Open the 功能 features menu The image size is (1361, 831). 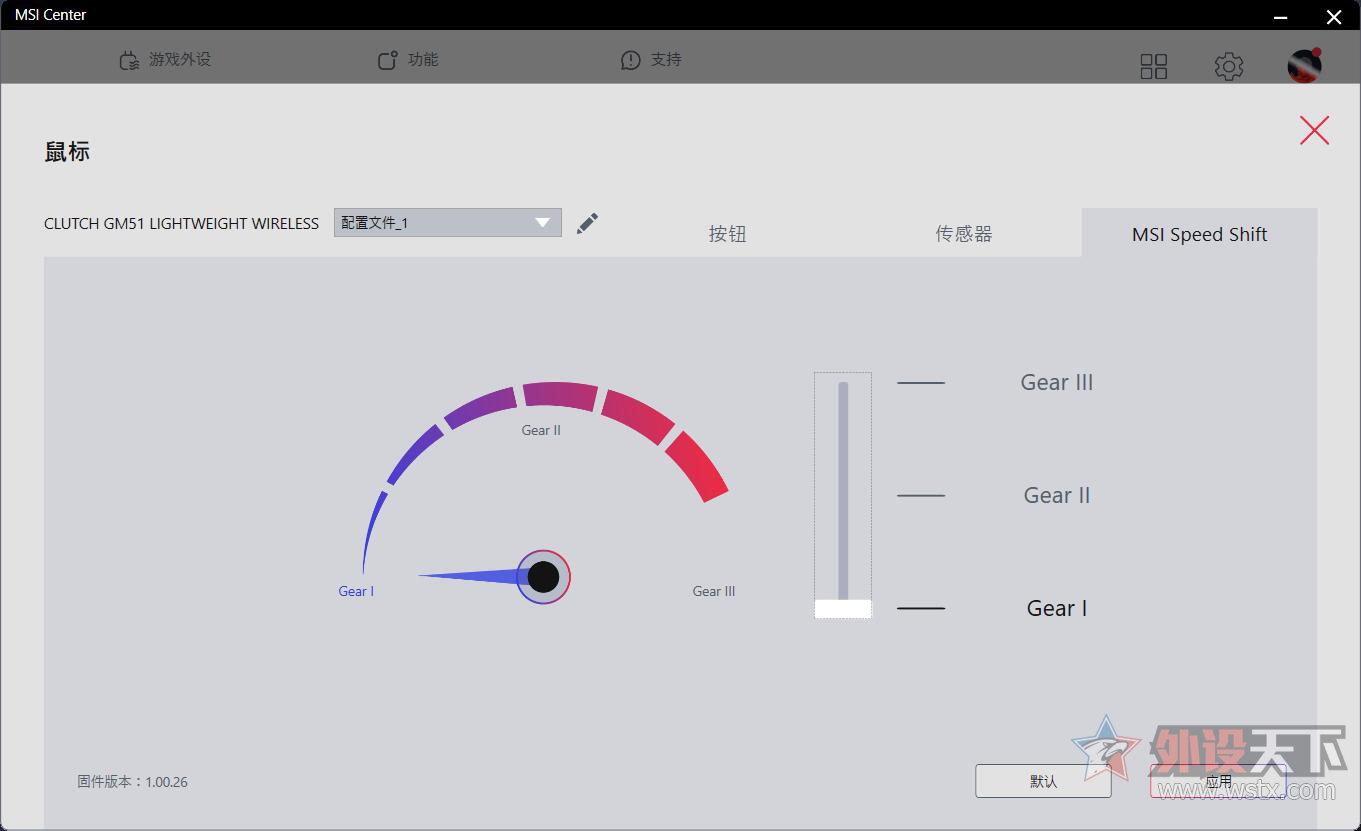pyautogui.click(x=408, y=60)
